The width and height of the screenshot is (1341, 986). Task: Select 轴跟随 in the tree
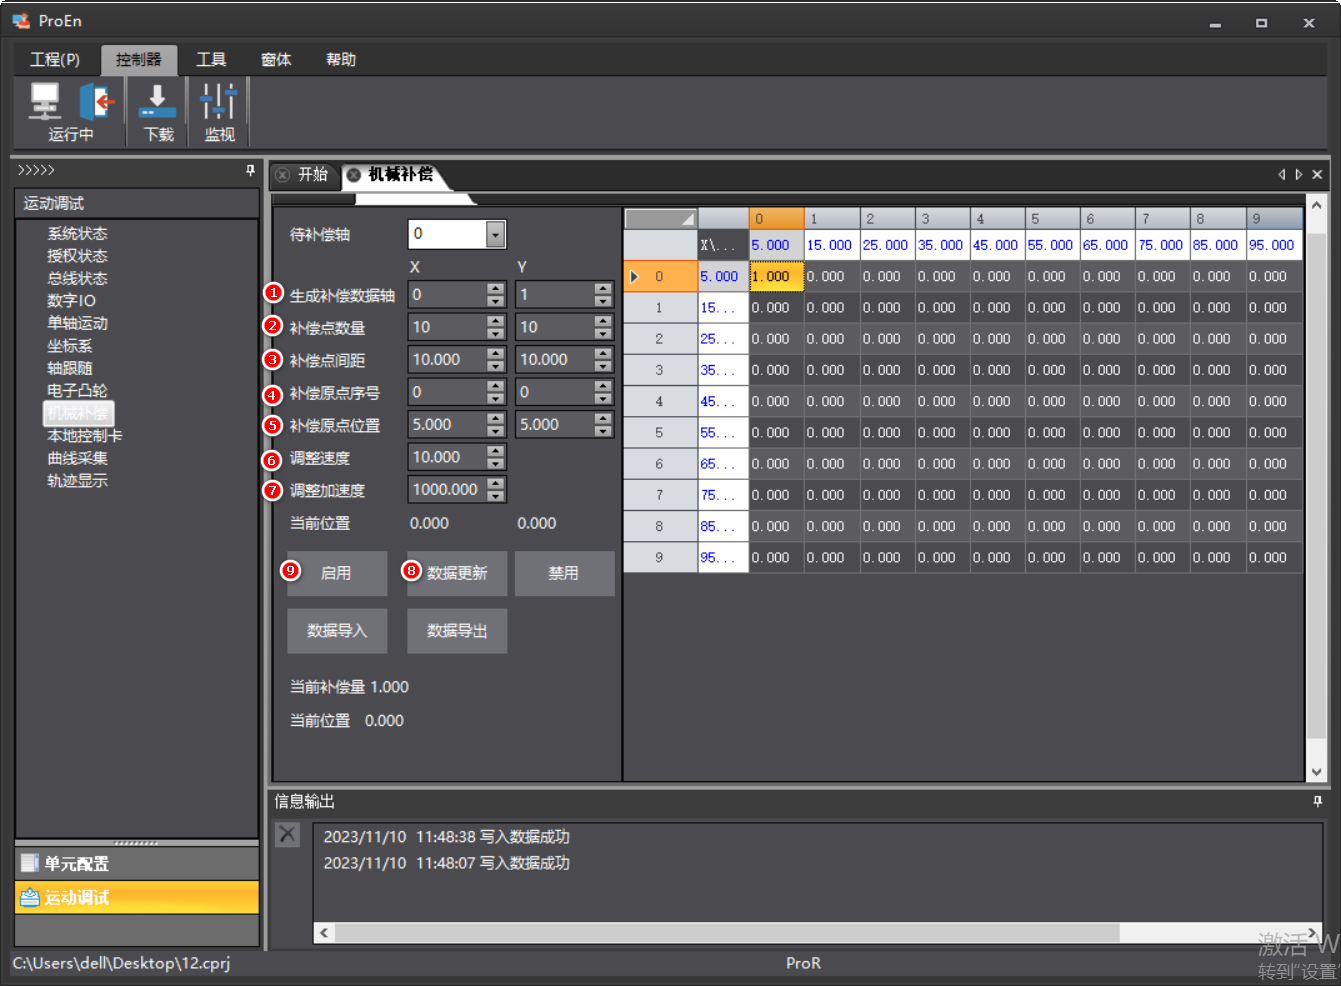pyautogui.click(x=70, y=369)
